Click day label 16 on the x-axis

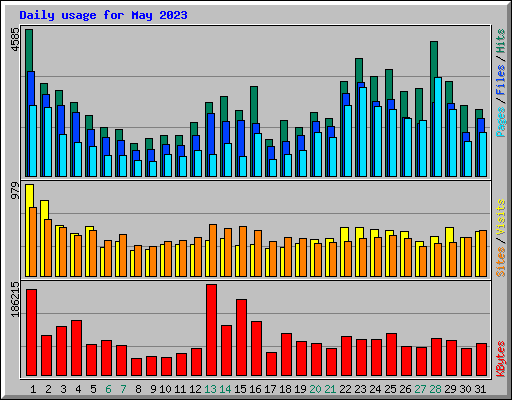(x=255, y=389)
